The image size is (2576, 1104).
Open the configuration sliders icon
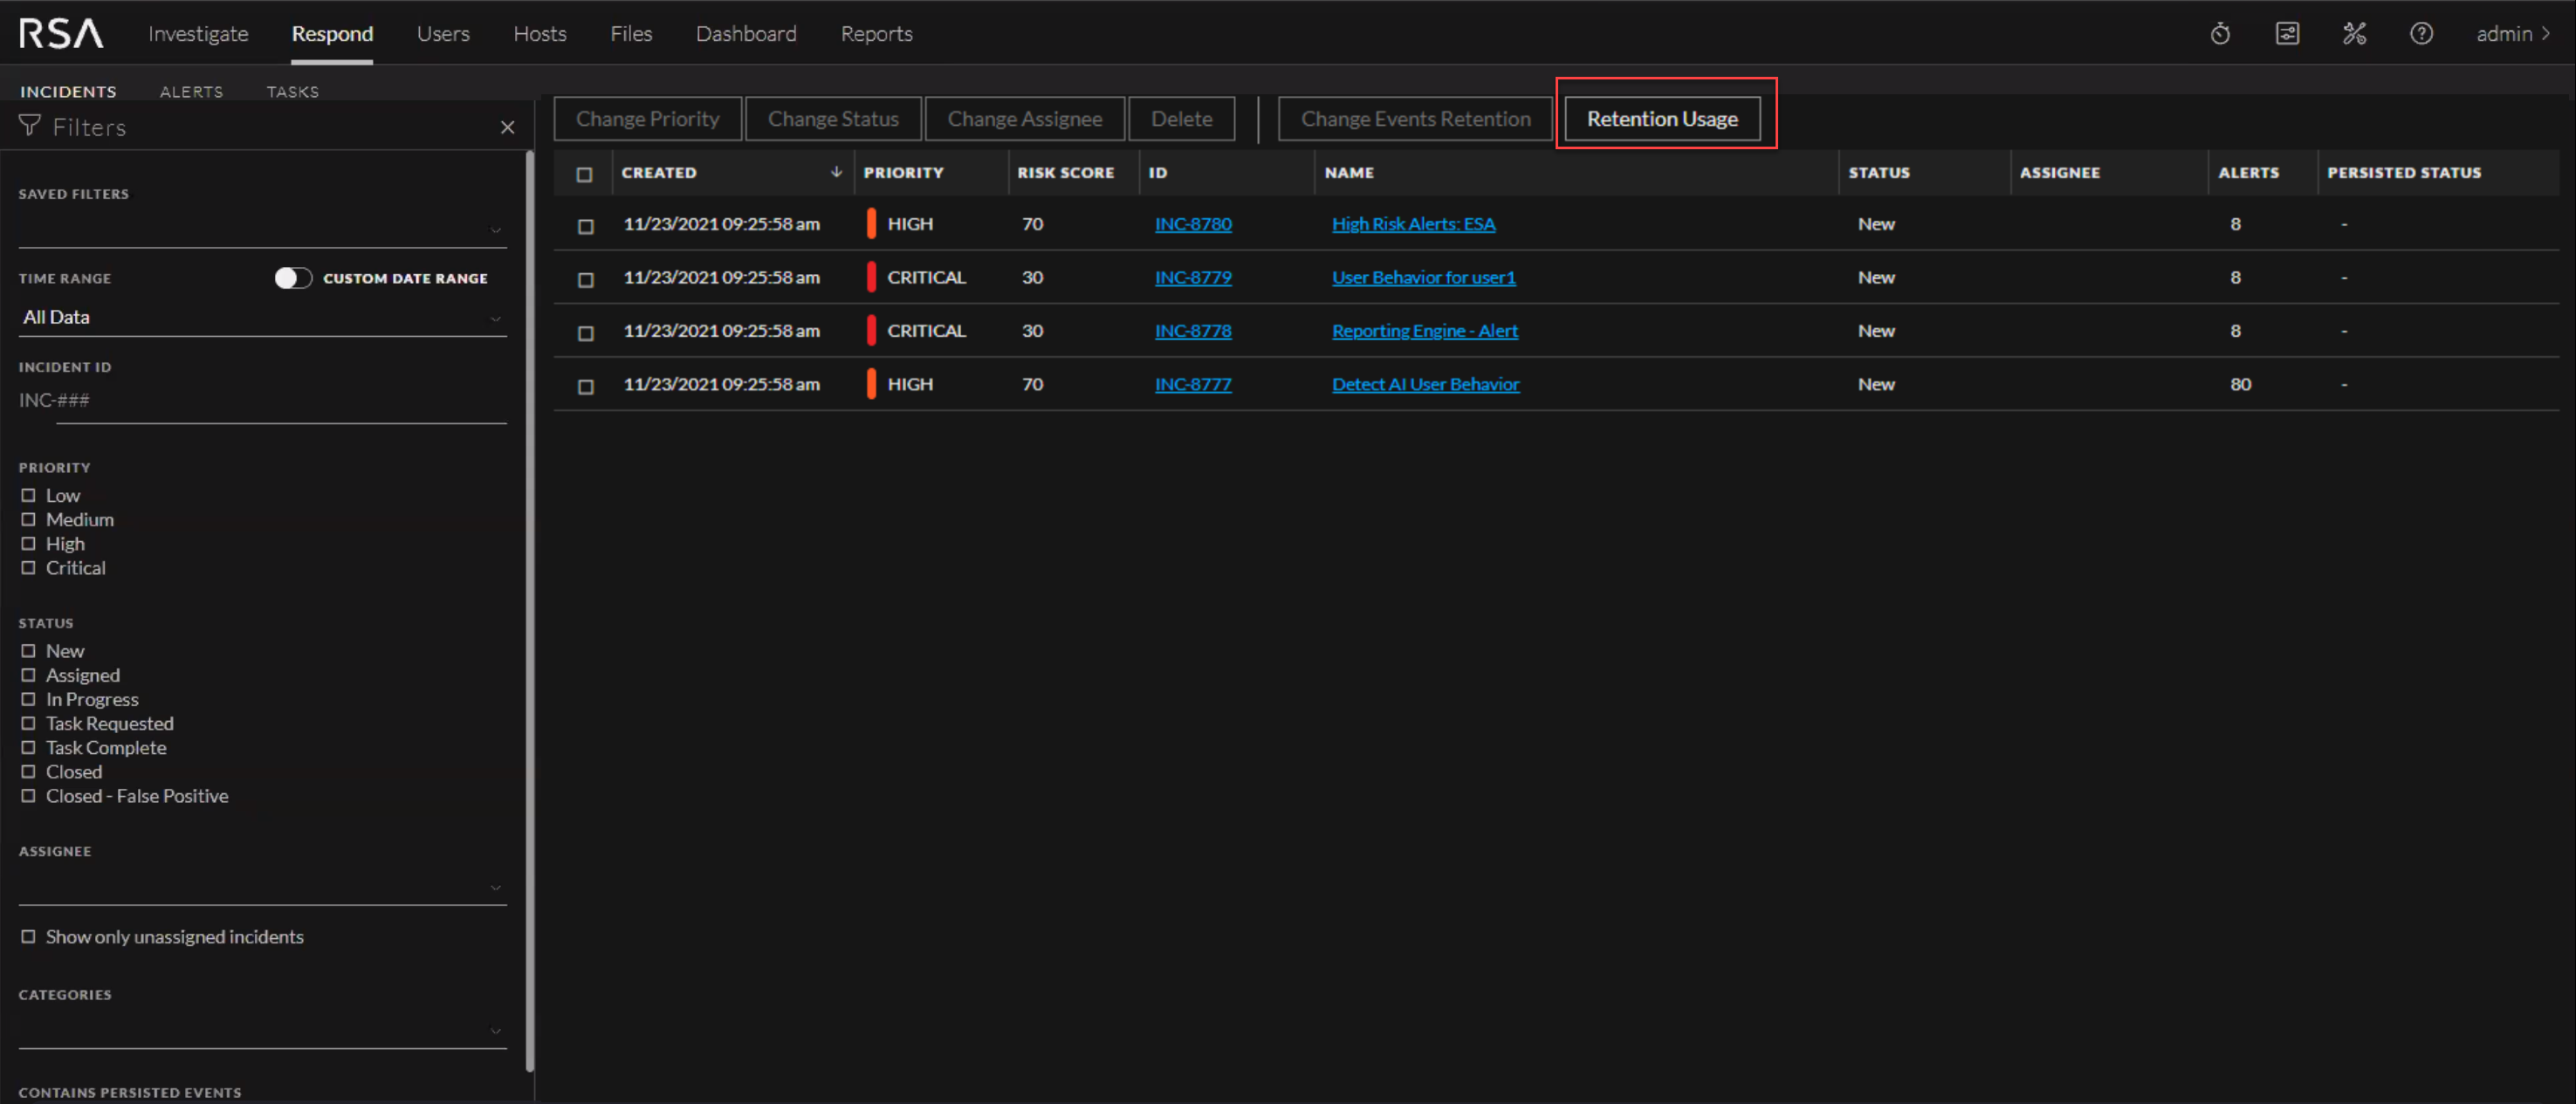2287,34
